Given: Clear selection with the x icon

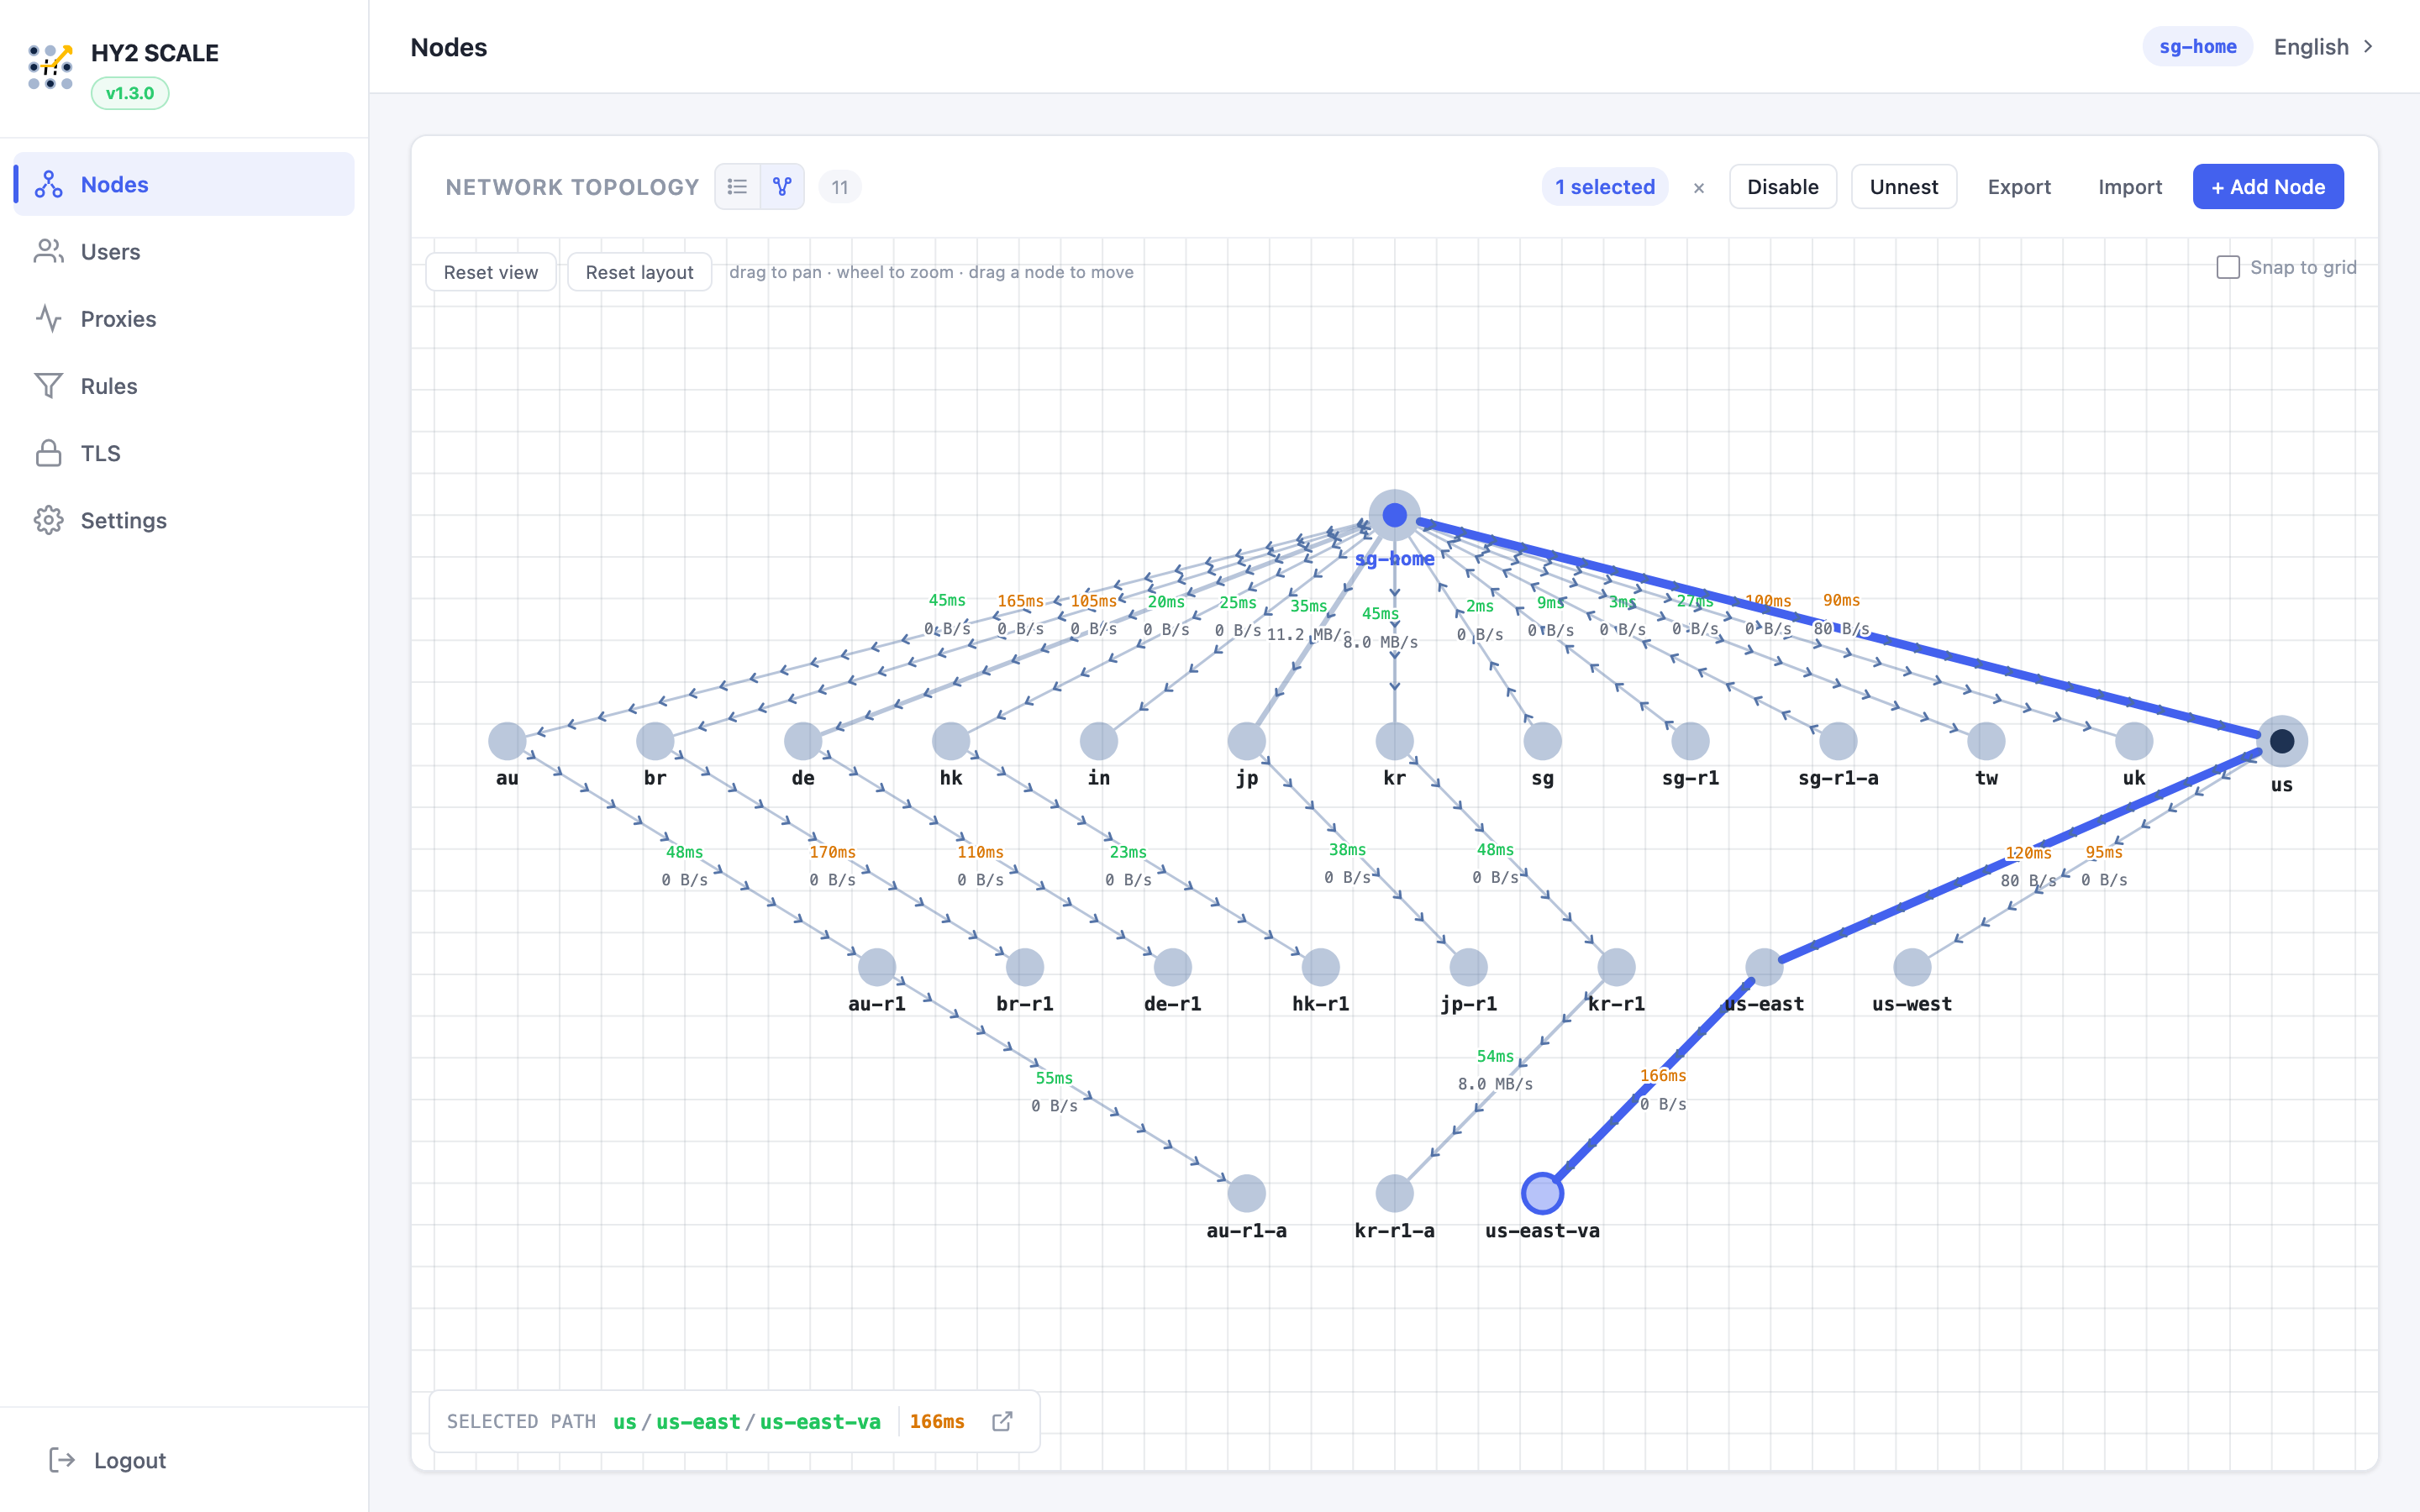Looking at the screenshot, I should 1698,188.
